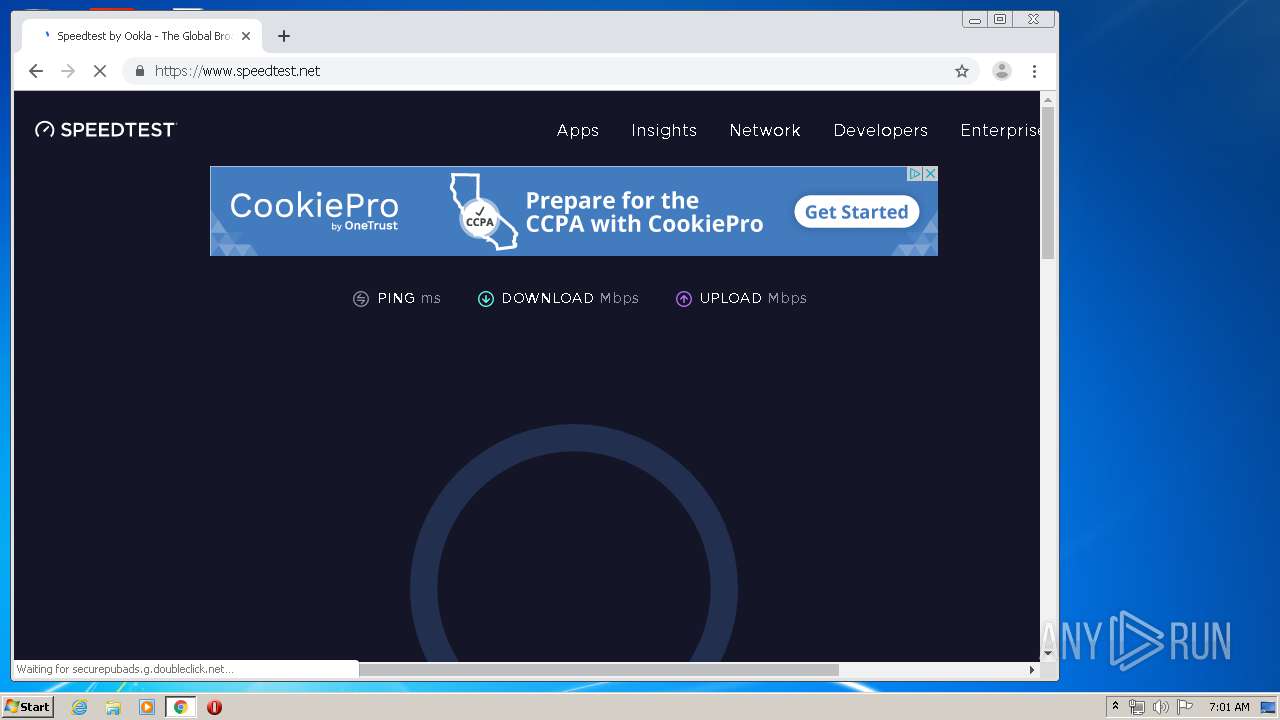The width and height of the screenshot is (1280, 720).
Task: Minimize the Chrome window
Action: point(975,19)
